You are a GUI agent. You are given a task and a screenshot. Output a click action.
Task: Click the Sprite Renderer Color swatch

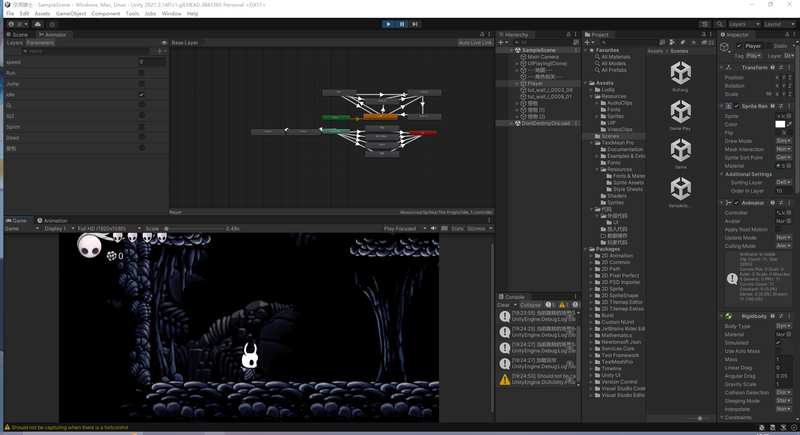(780, 124)
